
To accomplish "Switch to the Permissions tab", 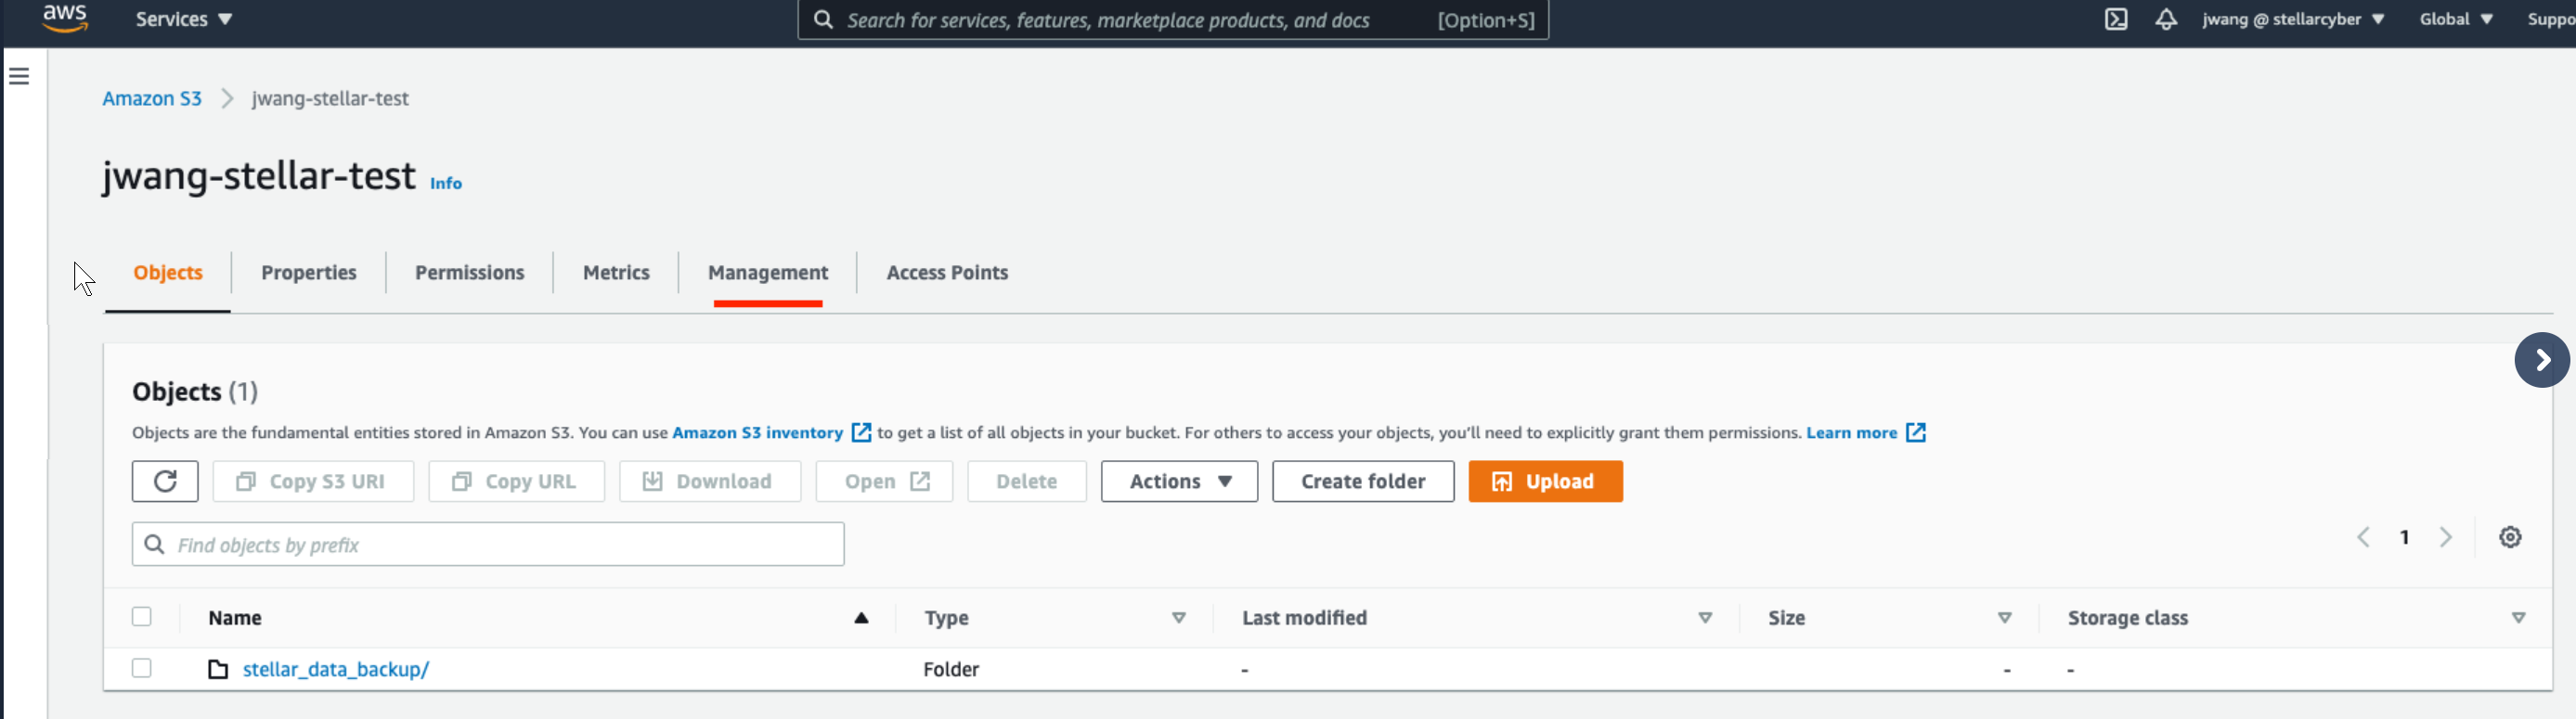I will (x=469, y=273).
